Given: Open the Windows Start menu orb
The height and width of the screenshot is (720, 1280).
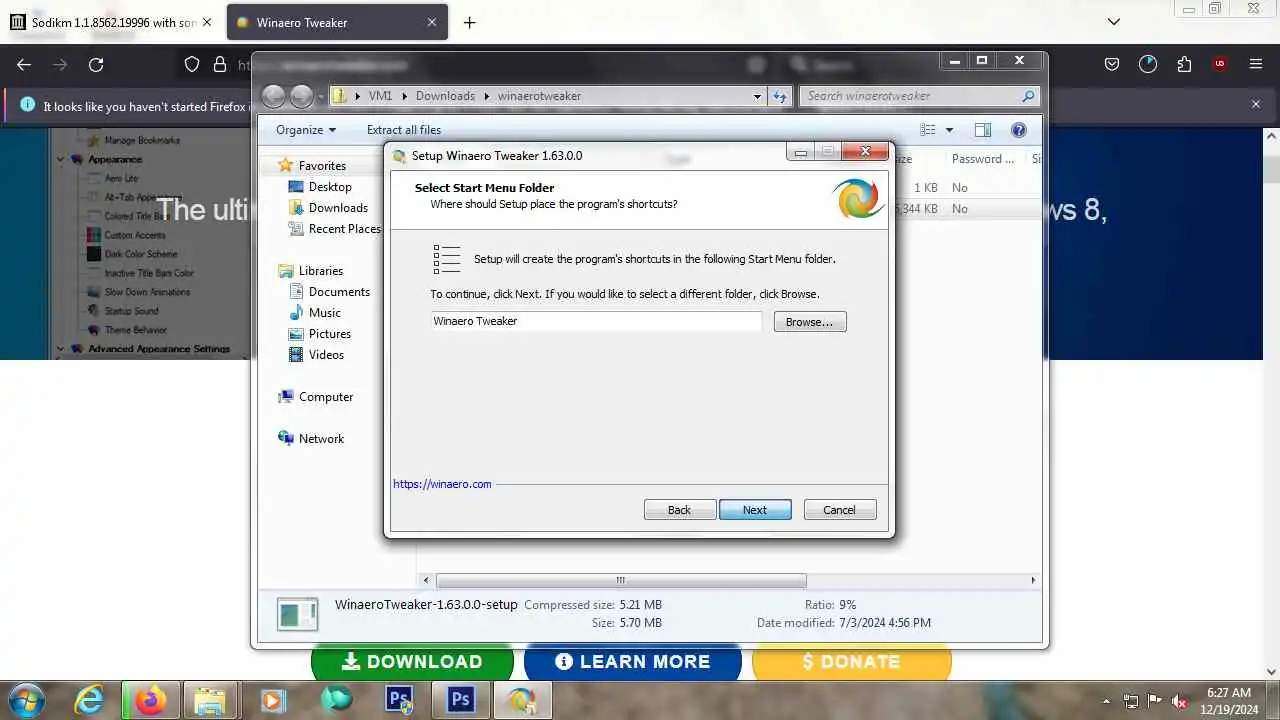Looking at the screenshot, I should click(x=27, y=700).
